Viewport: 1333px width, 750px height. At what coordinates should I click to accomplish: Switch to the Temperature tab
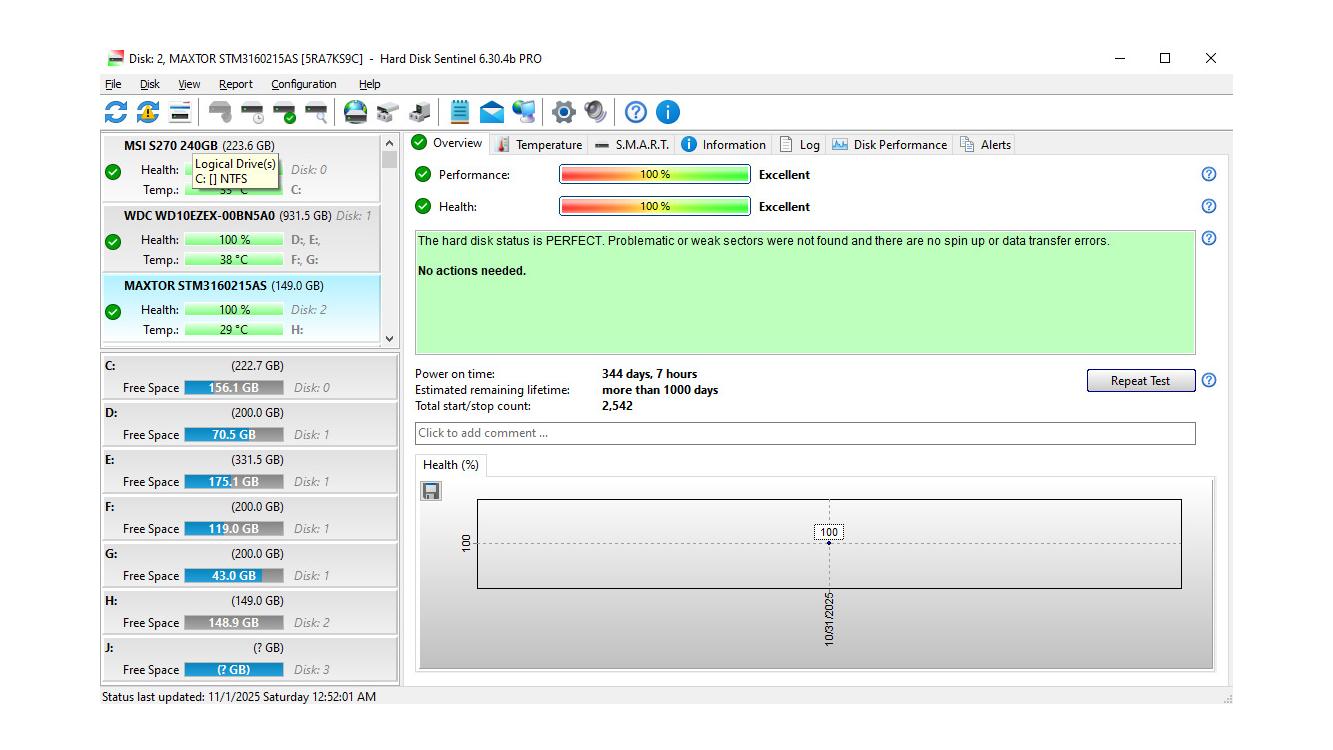(540, 145)
